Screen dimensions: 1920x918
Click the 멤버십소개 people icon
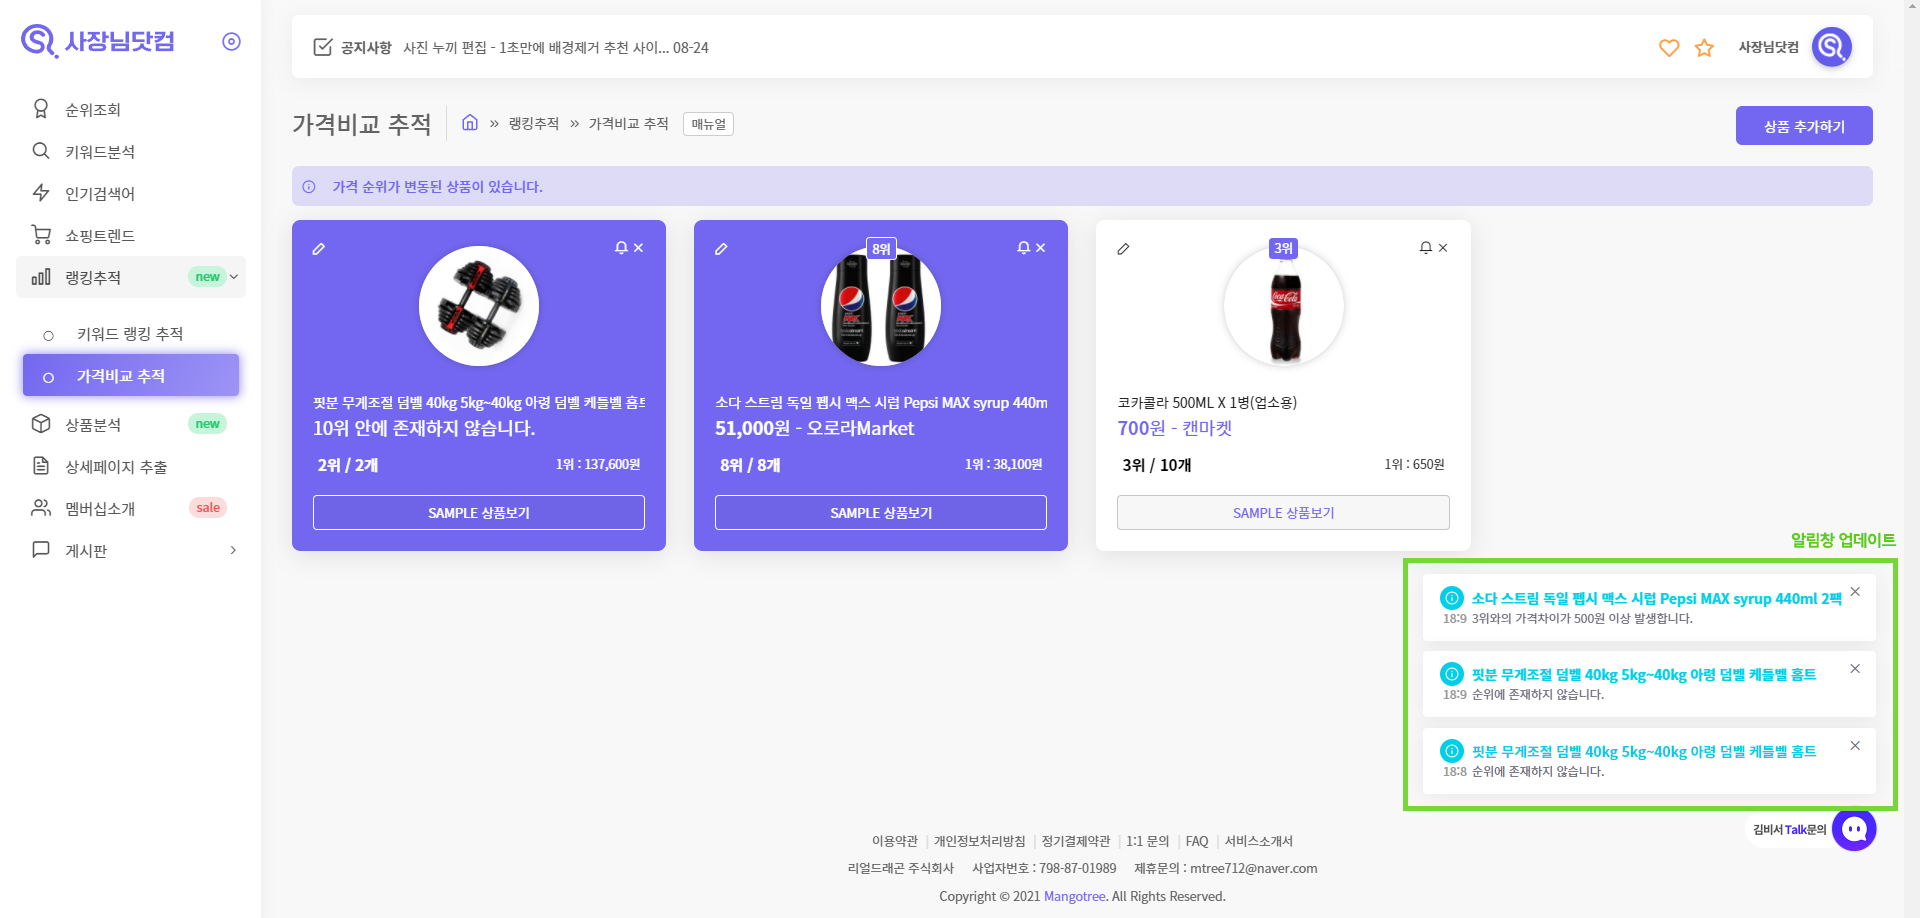coord(41,507)
